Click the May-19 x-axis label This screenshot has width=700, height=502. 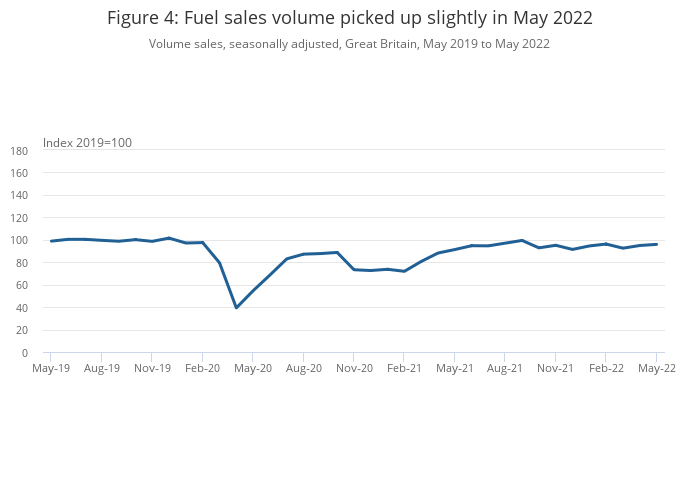tap(51, 368)
